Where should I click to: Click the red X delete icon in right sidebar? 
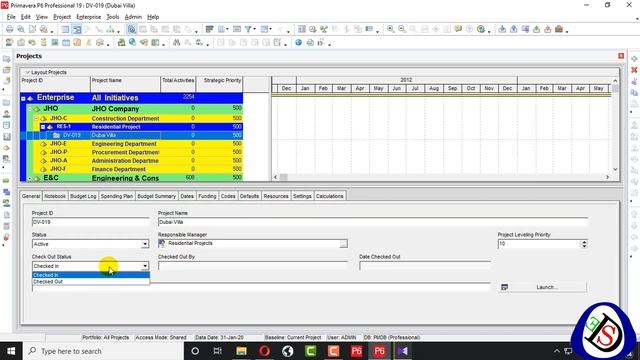point(634,70)
